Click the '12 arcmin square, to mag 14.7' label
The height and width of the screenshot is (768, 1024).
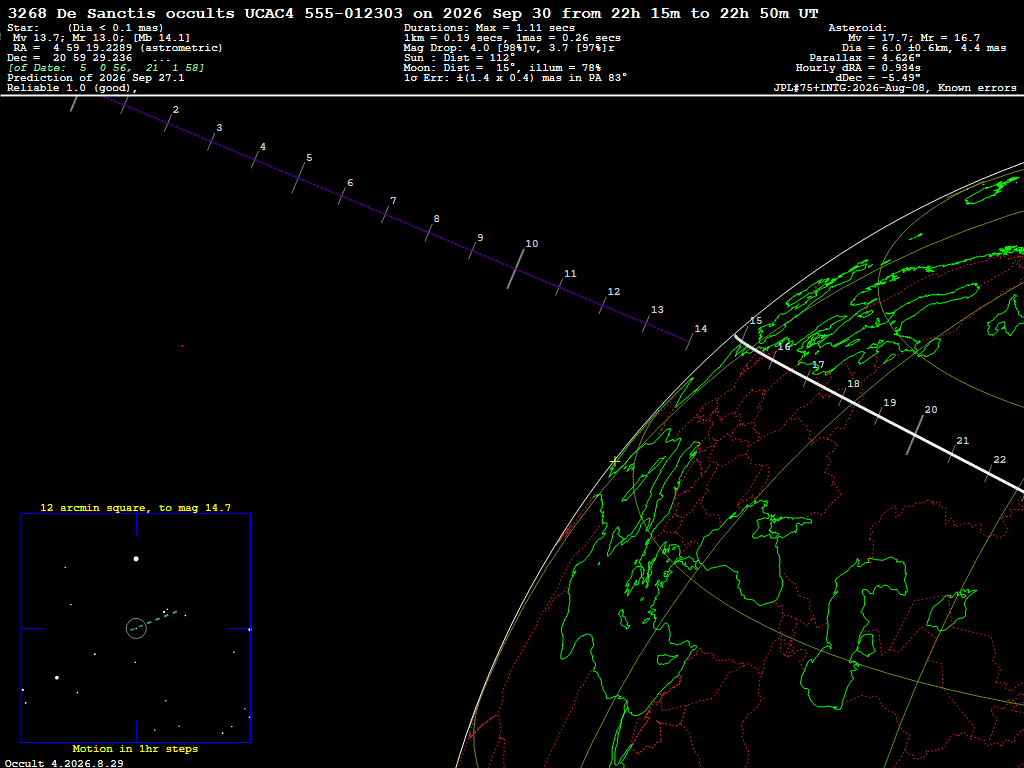(x=135, y=507)
